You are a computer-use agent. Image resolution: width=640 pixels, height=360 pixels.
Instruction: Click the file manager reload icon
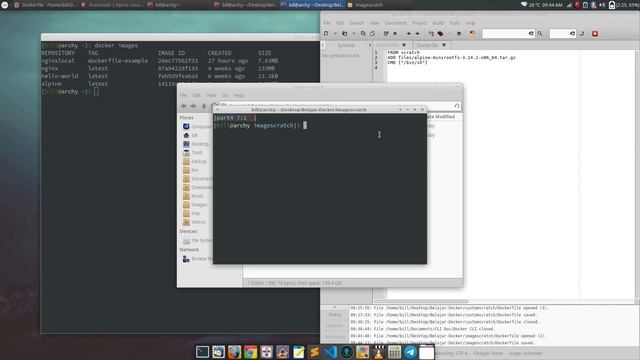[457, 106]
